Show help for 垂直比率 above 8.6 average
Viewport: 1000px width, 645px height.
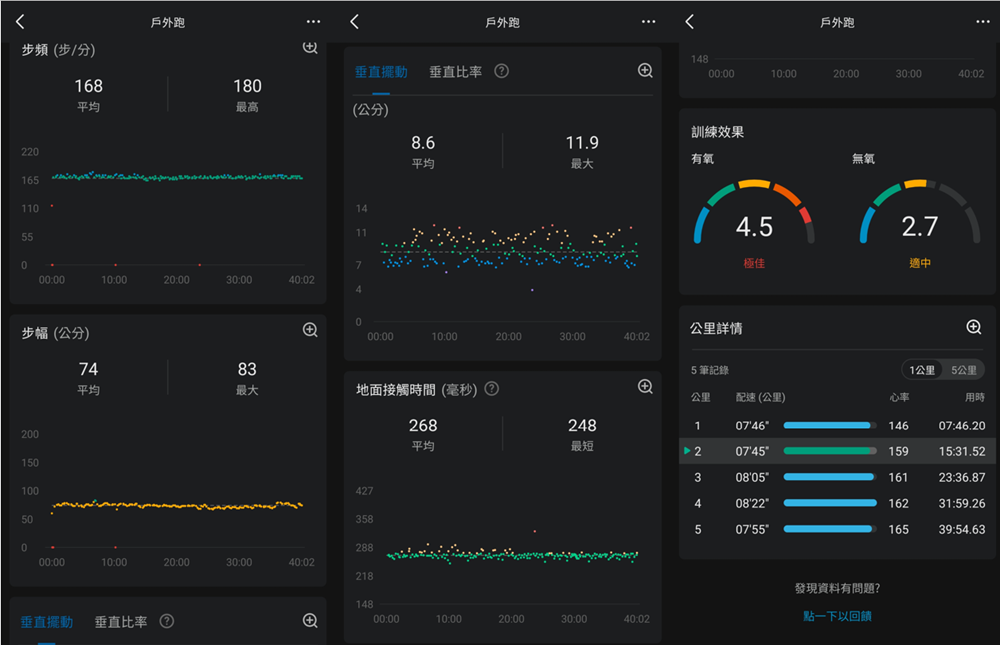tap(502, 72)
